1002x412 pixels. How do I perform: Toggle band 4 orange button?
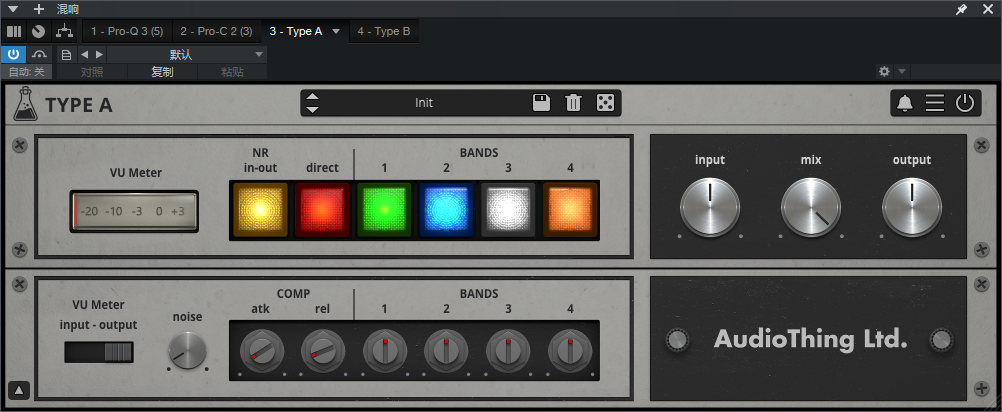pyautogui.click(x=570, y=210)
